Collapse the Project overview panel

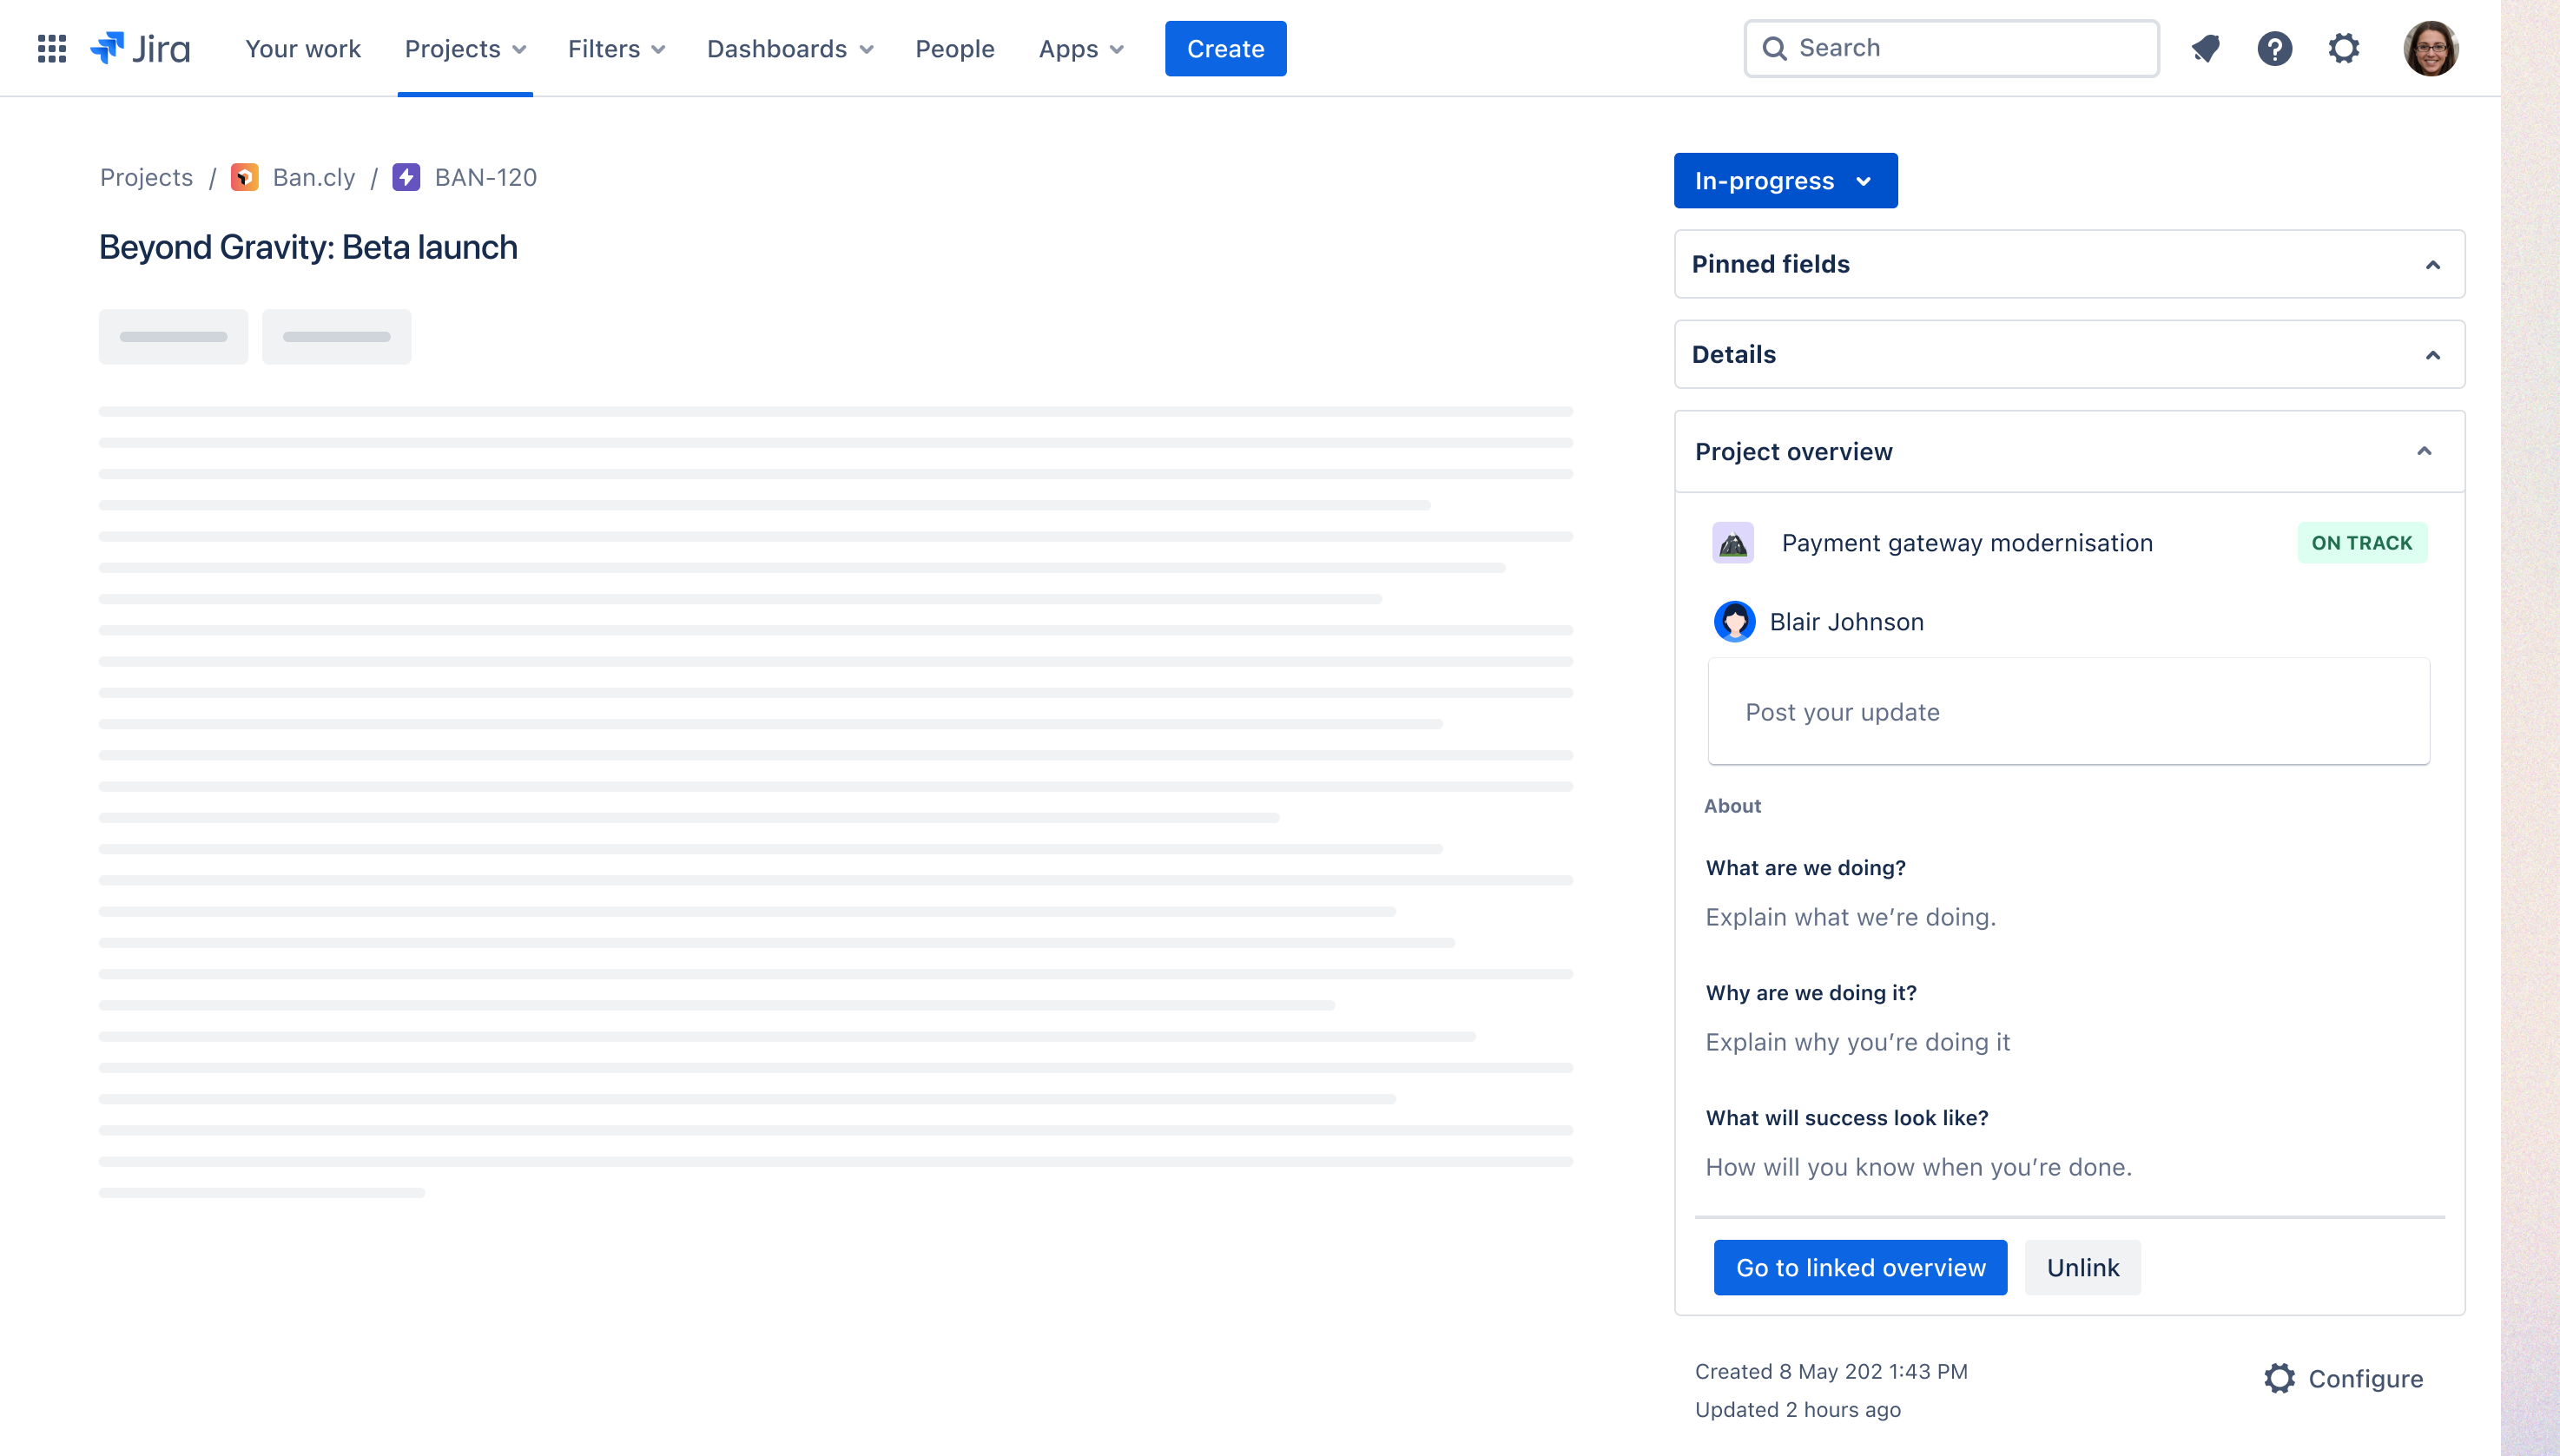coord(2424,452)
